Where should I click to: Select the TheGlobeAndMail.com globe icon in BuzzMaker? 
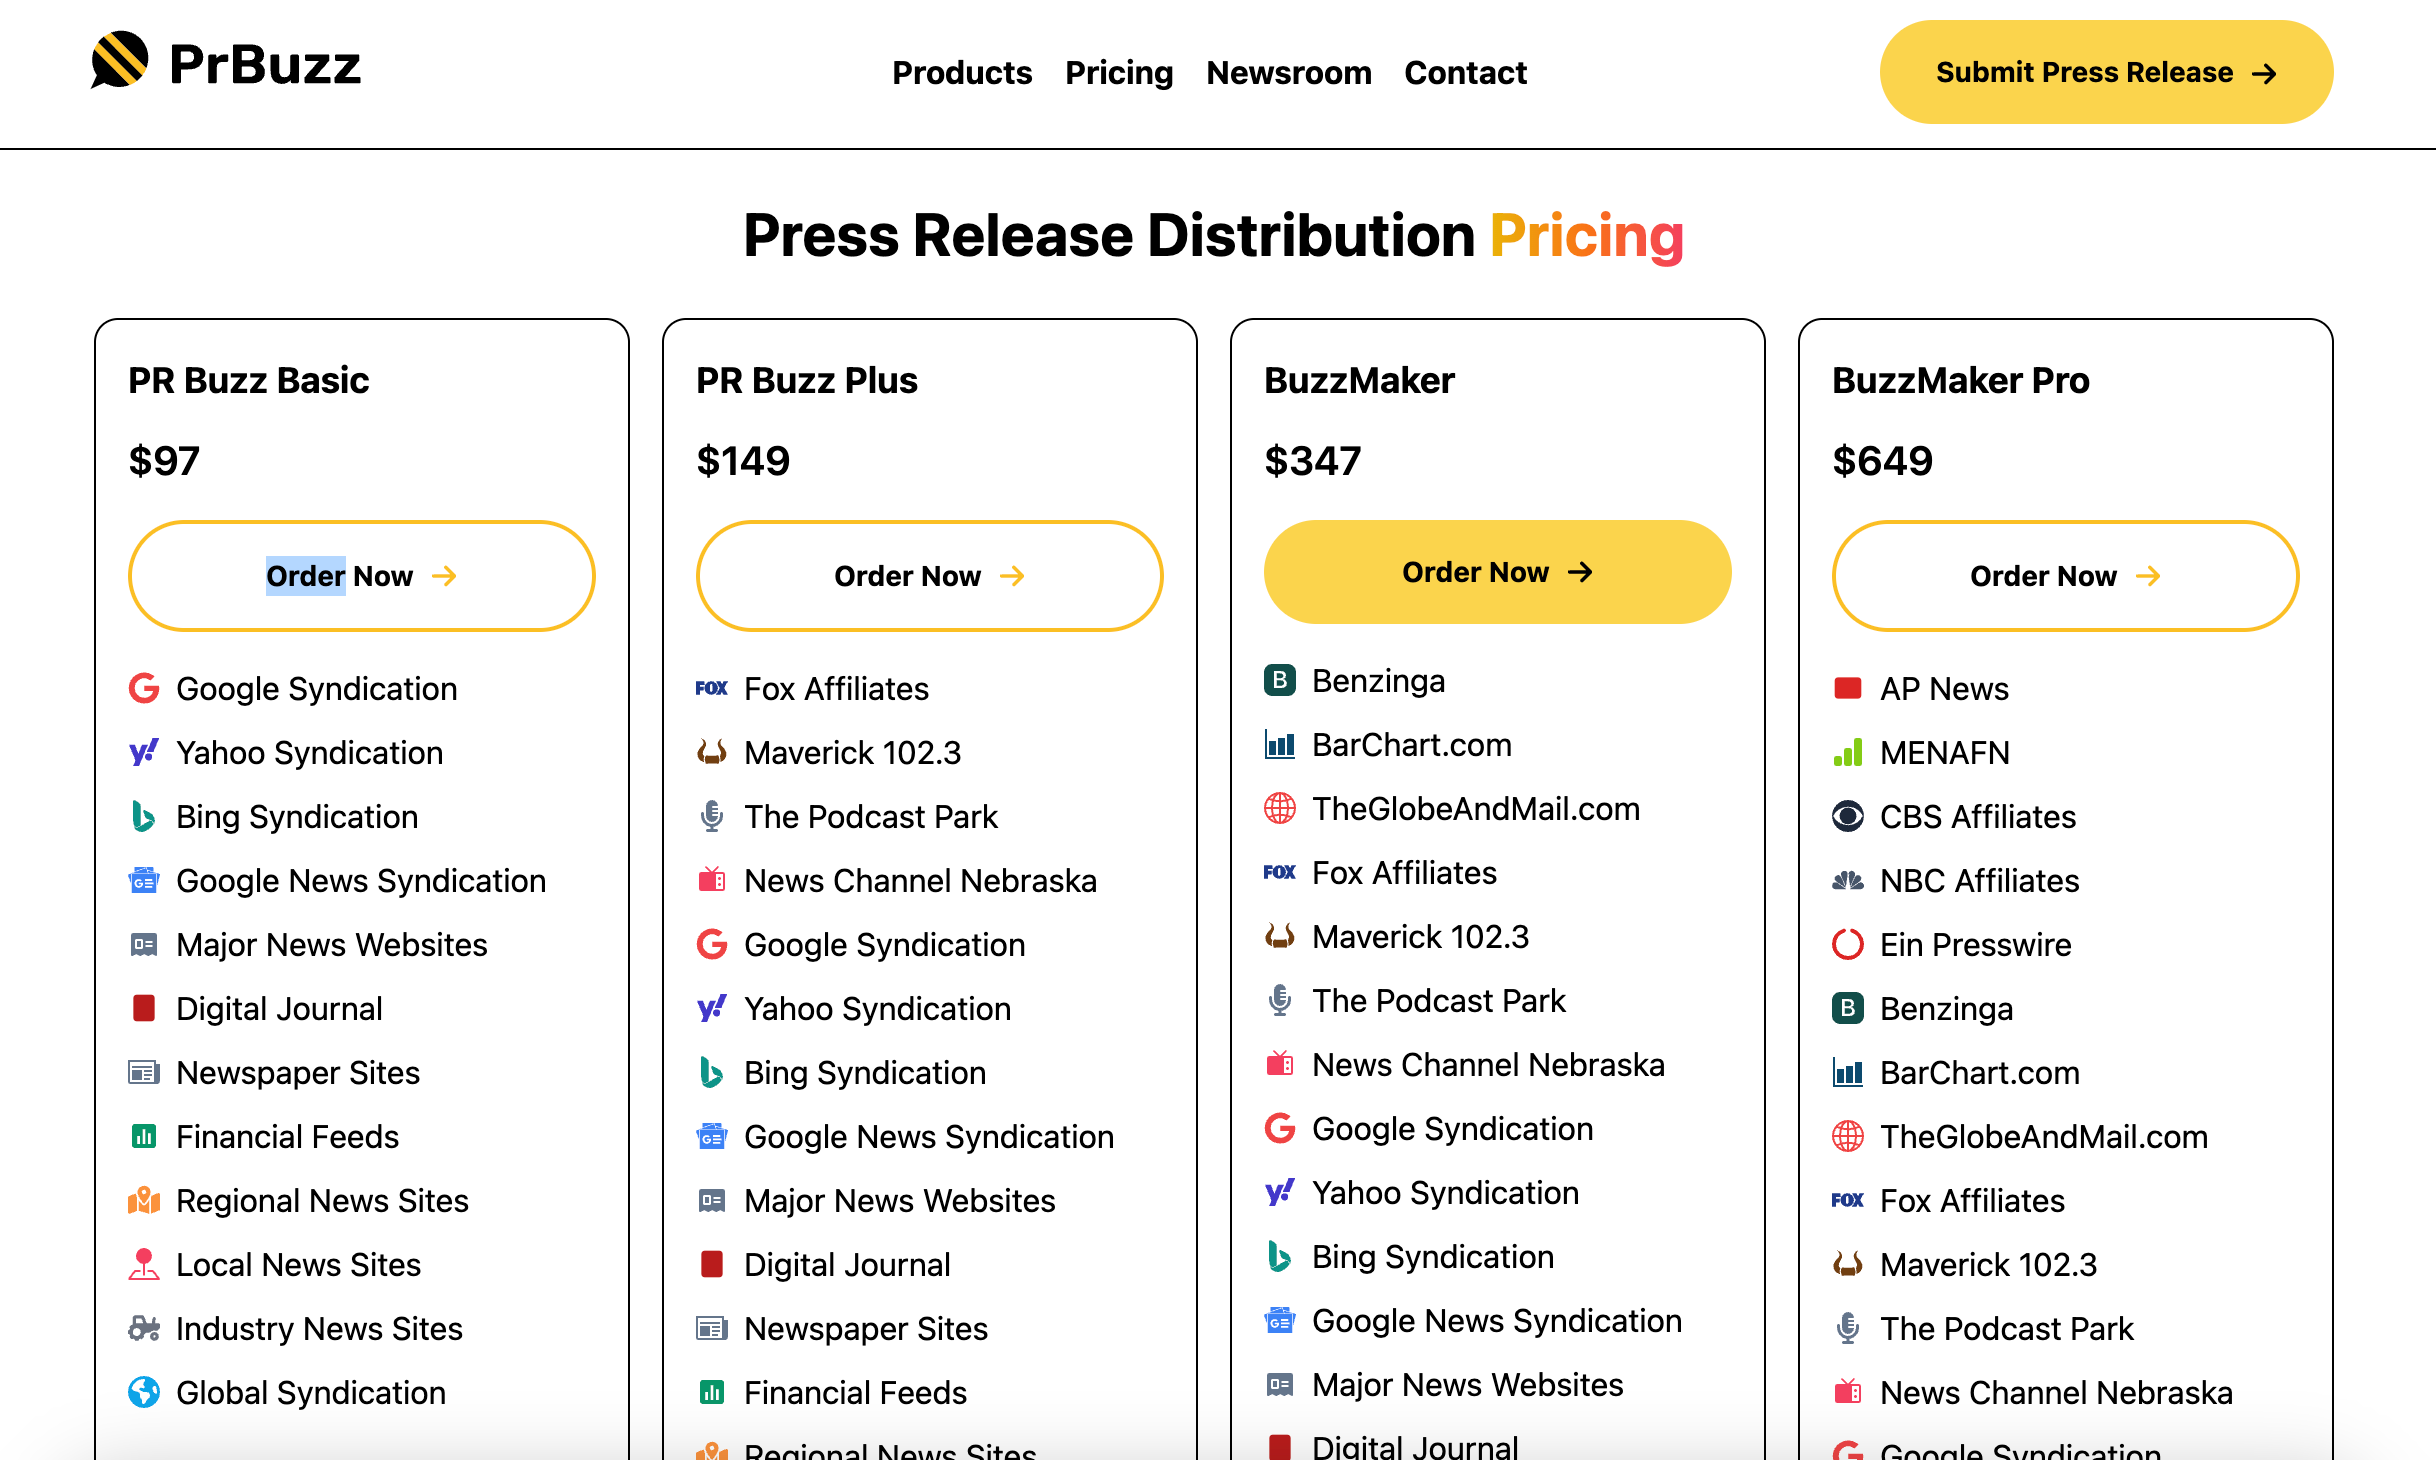[1280, 808]
